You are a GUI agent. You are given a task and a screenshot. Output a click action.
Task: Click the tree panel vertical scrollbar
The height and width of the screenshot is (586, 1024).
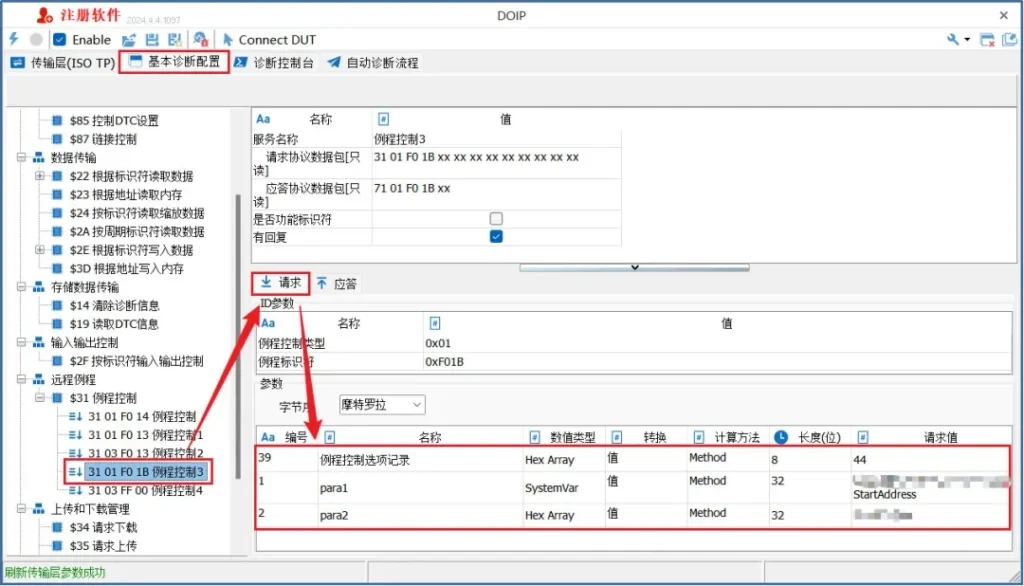click(x=238, y=300)
